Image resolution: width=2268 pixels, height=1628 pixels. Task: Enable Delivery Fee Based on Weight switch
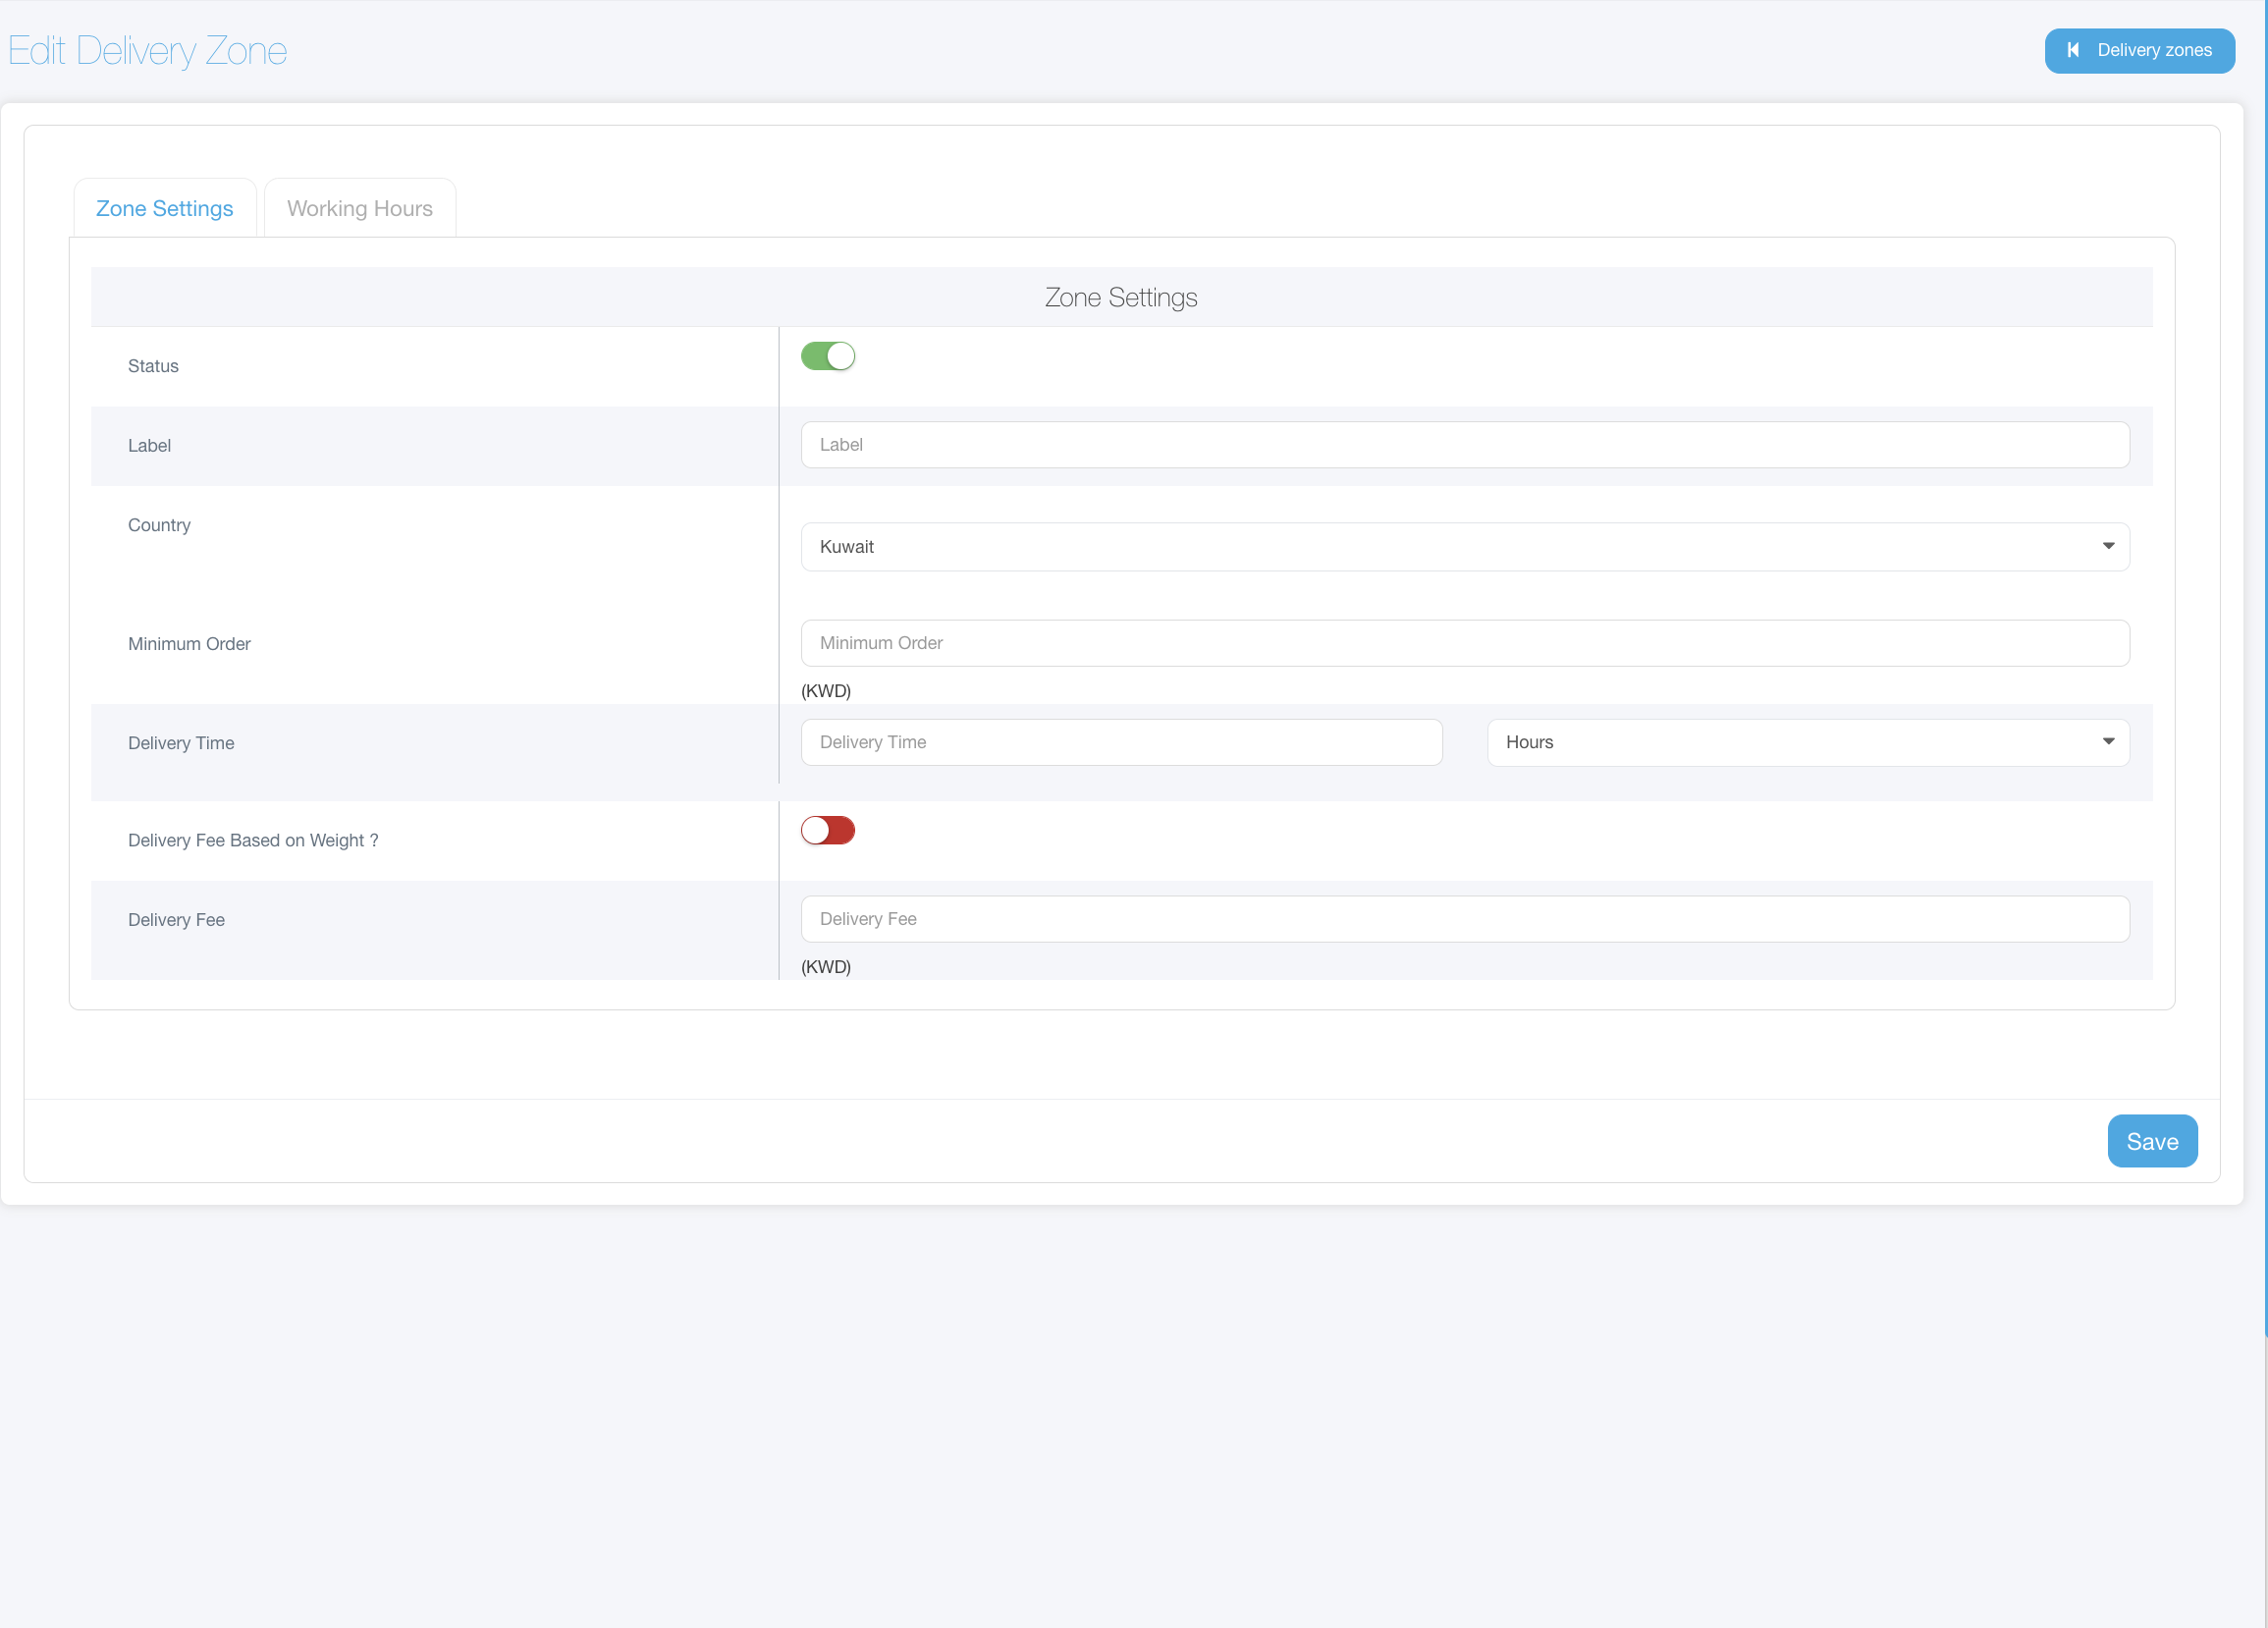827,830
